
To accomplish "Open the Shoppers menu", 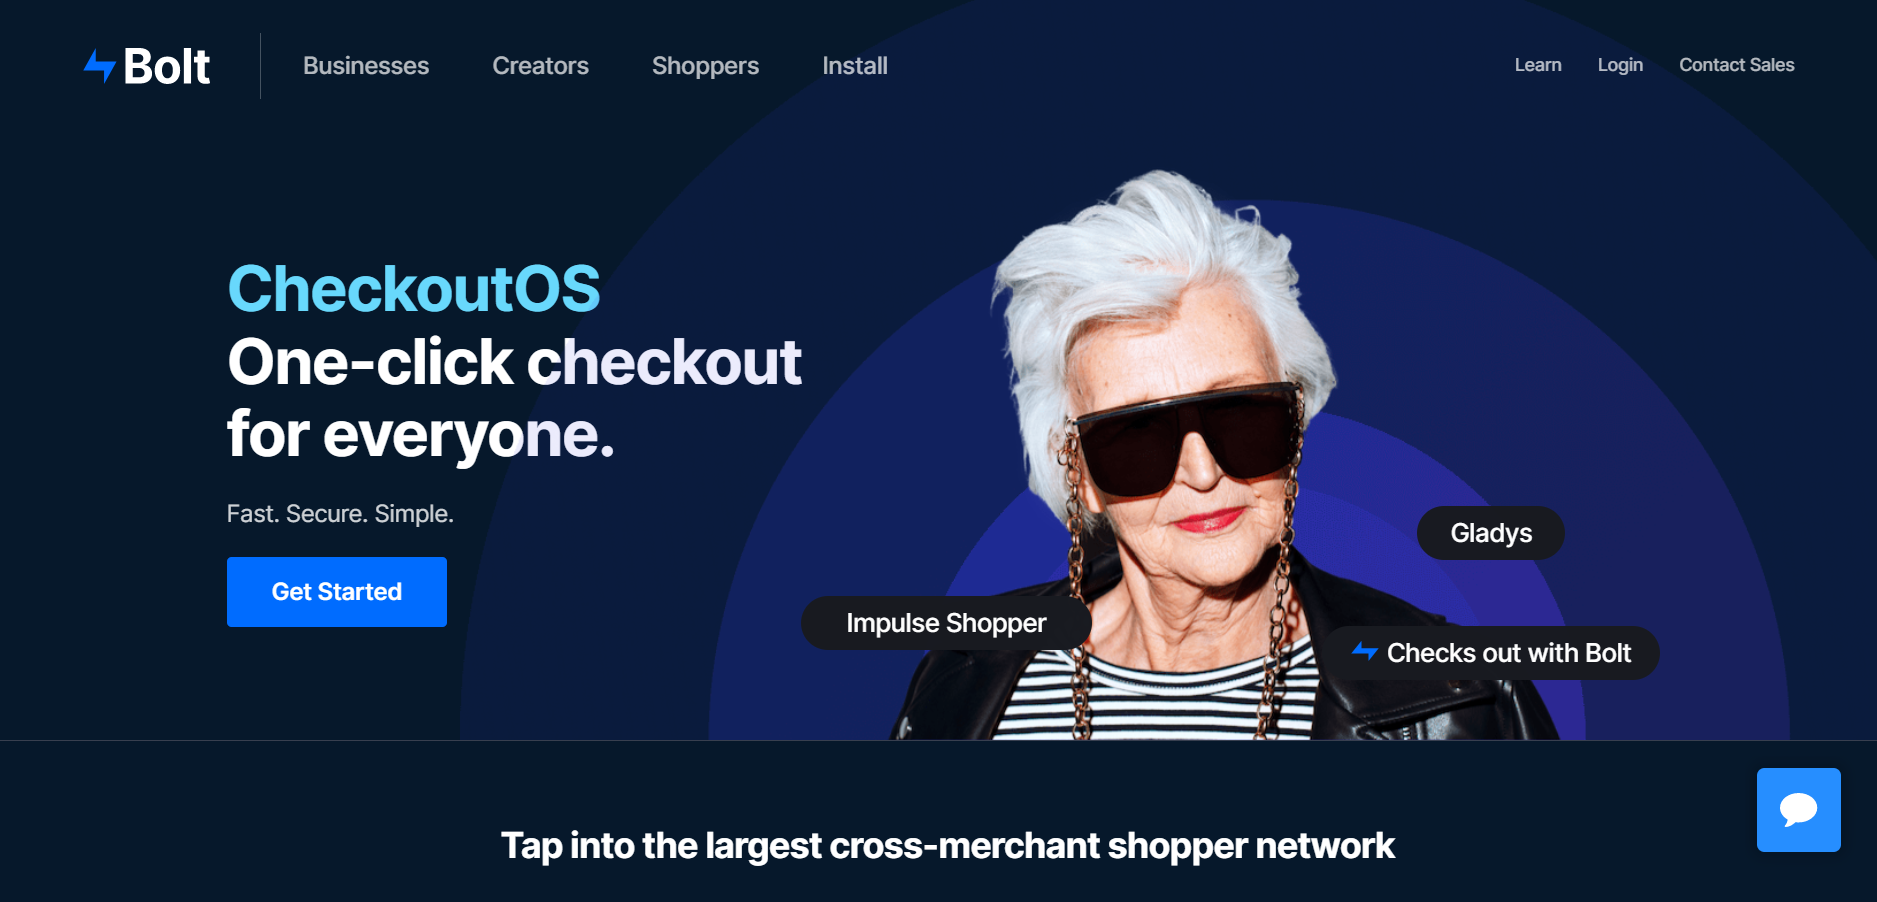I will coord(705,66).
